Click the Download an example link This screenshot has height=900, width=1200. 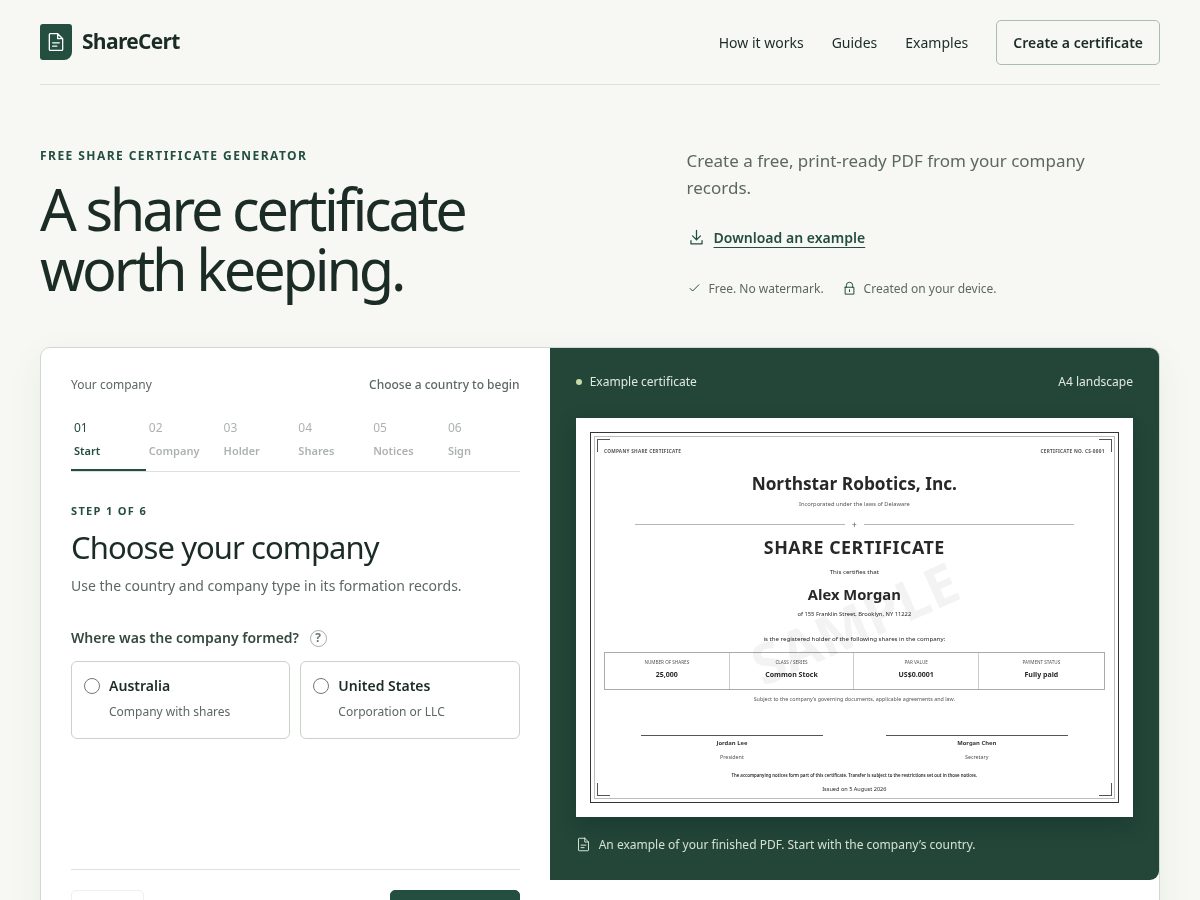click(x=789, y=238)
